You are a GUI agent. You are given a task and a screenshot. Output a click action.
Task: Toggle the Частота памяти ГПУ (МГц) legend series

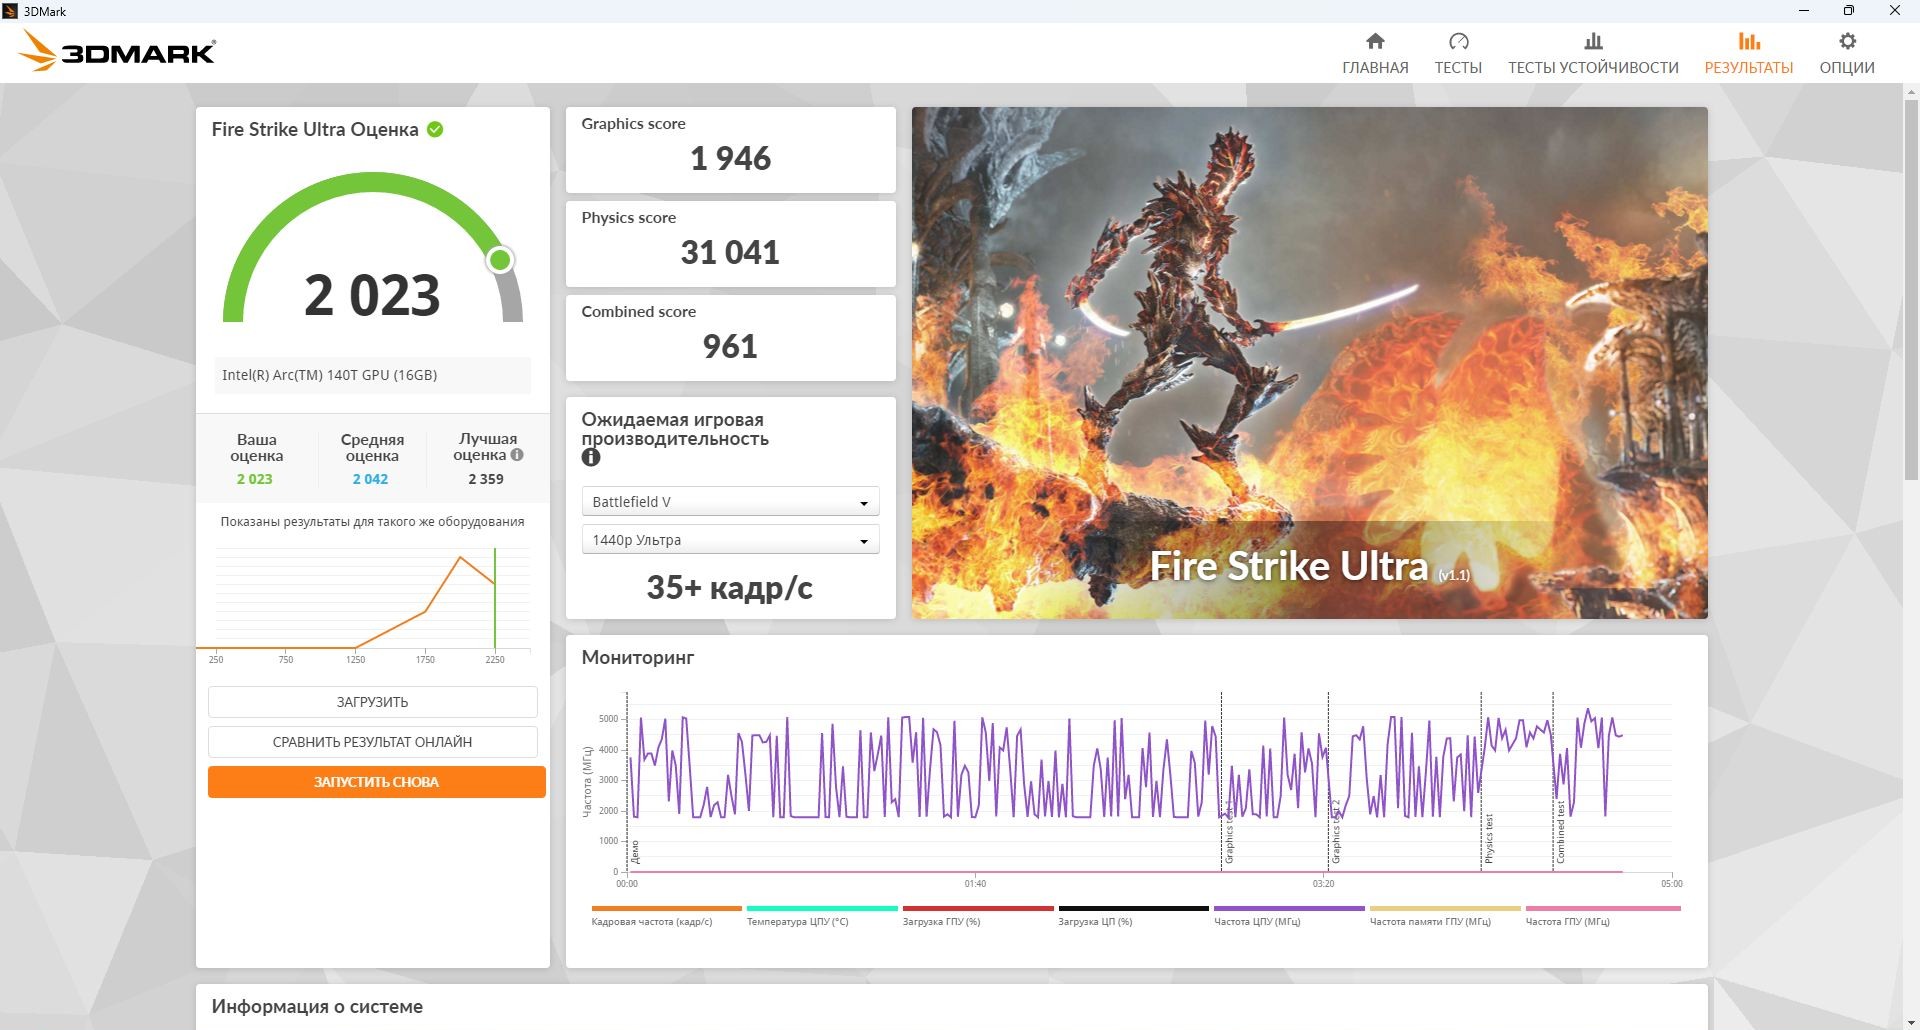click(1445, 916)
